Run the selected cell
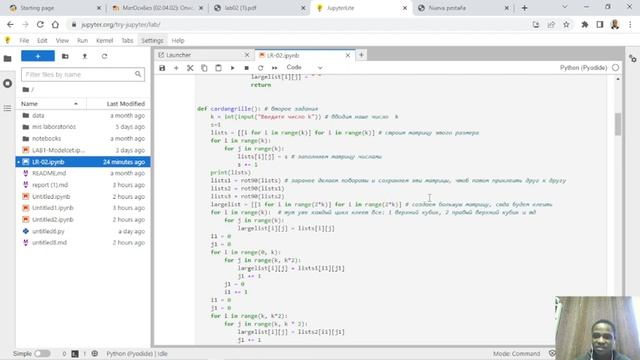Image resolution: width=640 pixels, height=360 pixels. [232, 68]
